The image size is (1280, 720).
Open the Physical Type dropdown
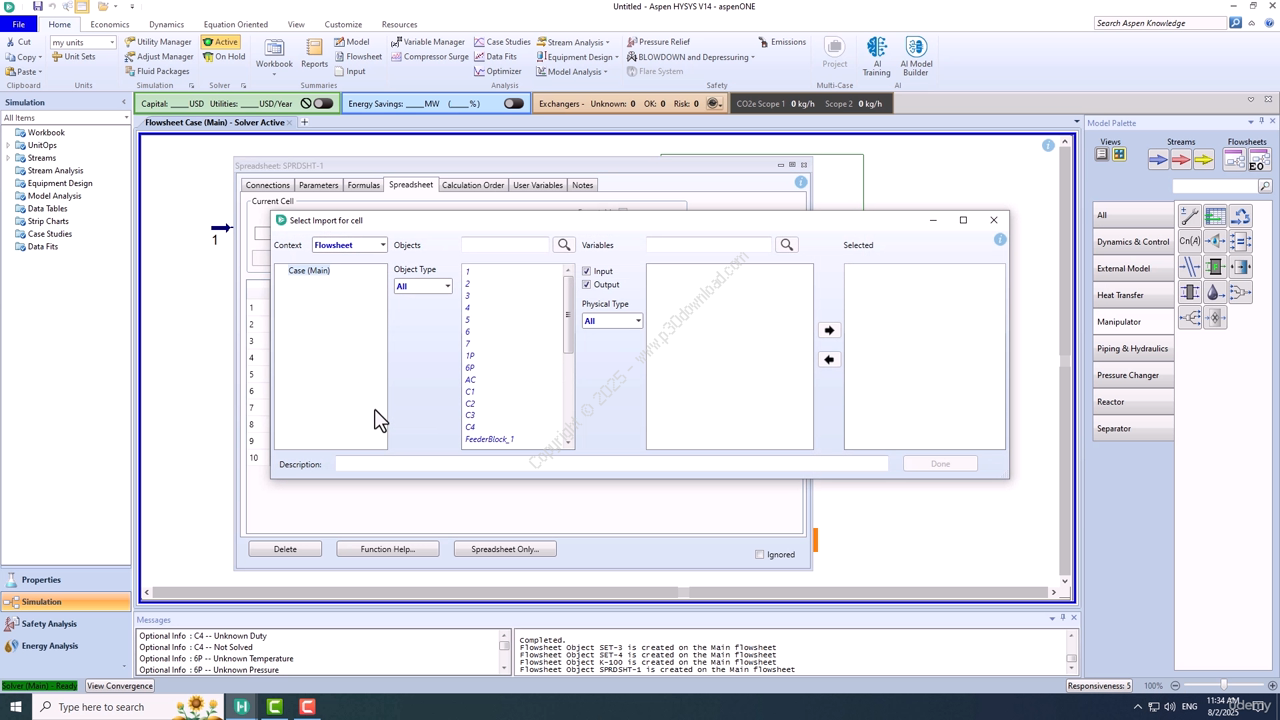[612, 321]
